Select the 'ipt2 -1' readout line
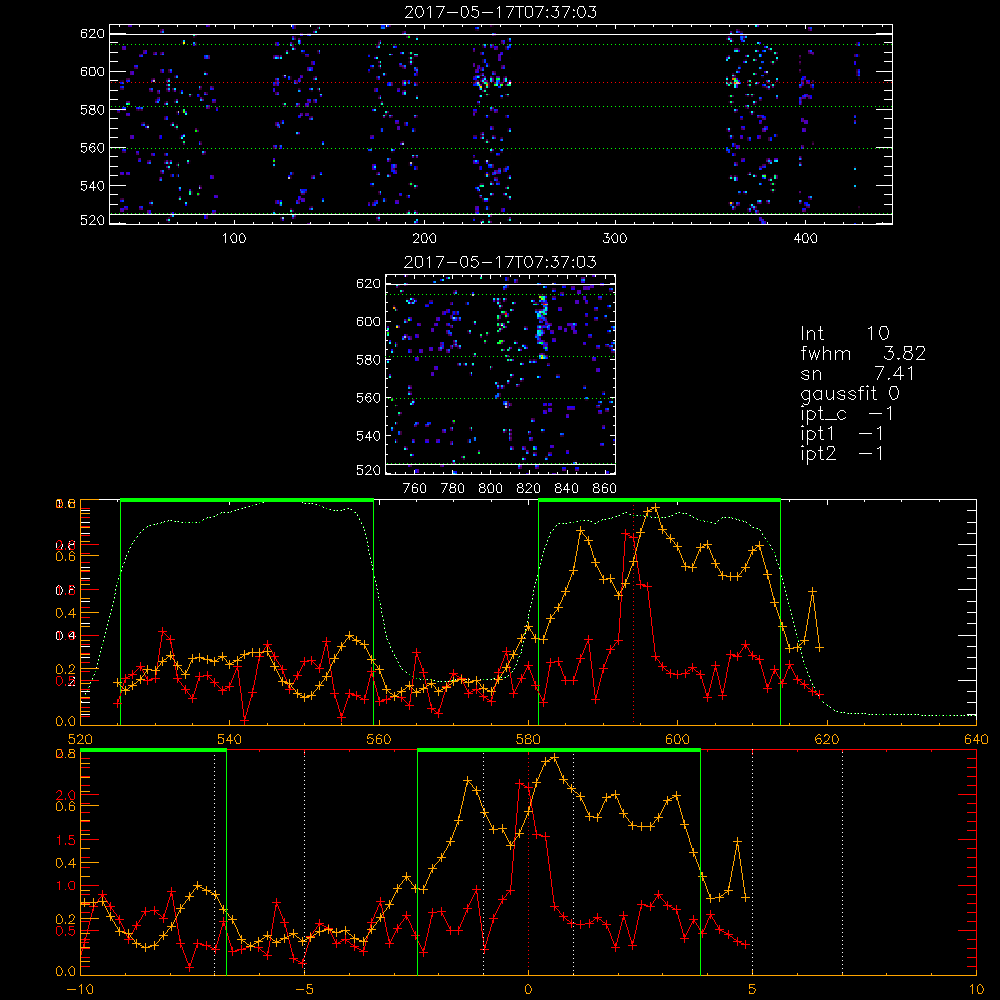1000x1000 pixels. point(842,454)
